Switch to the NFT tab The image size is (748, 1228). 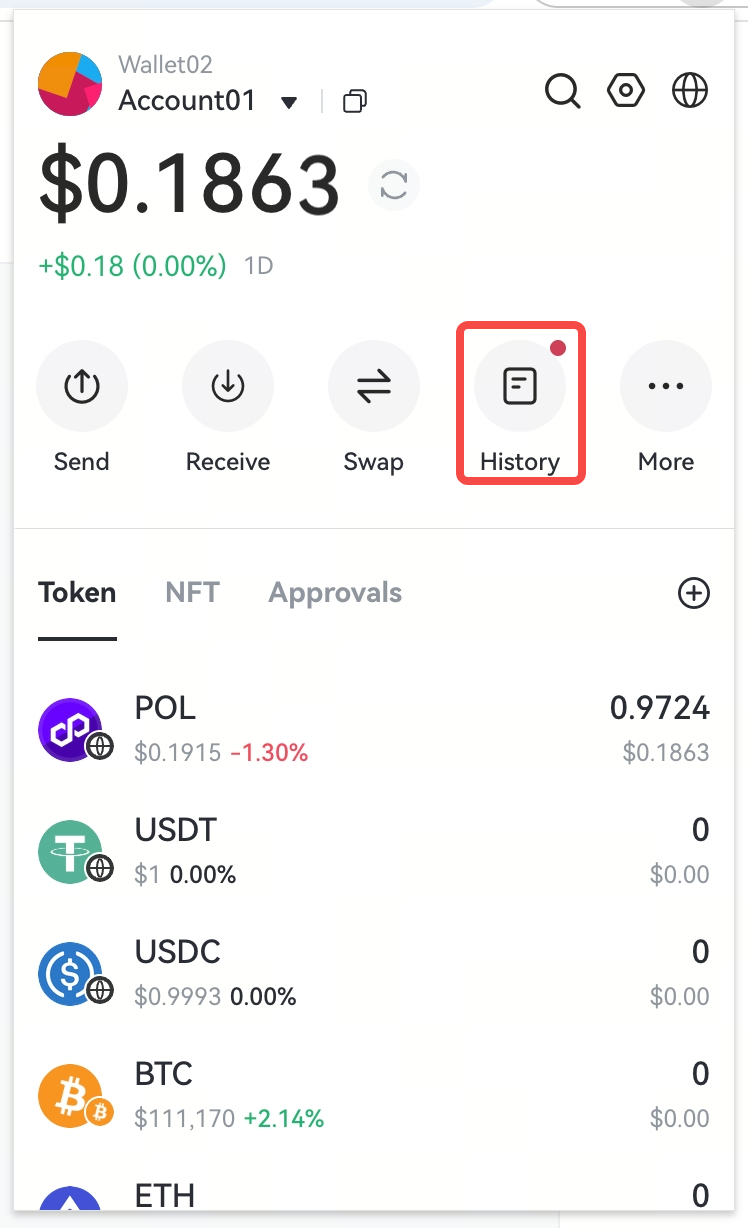click(x=192, y=593)
